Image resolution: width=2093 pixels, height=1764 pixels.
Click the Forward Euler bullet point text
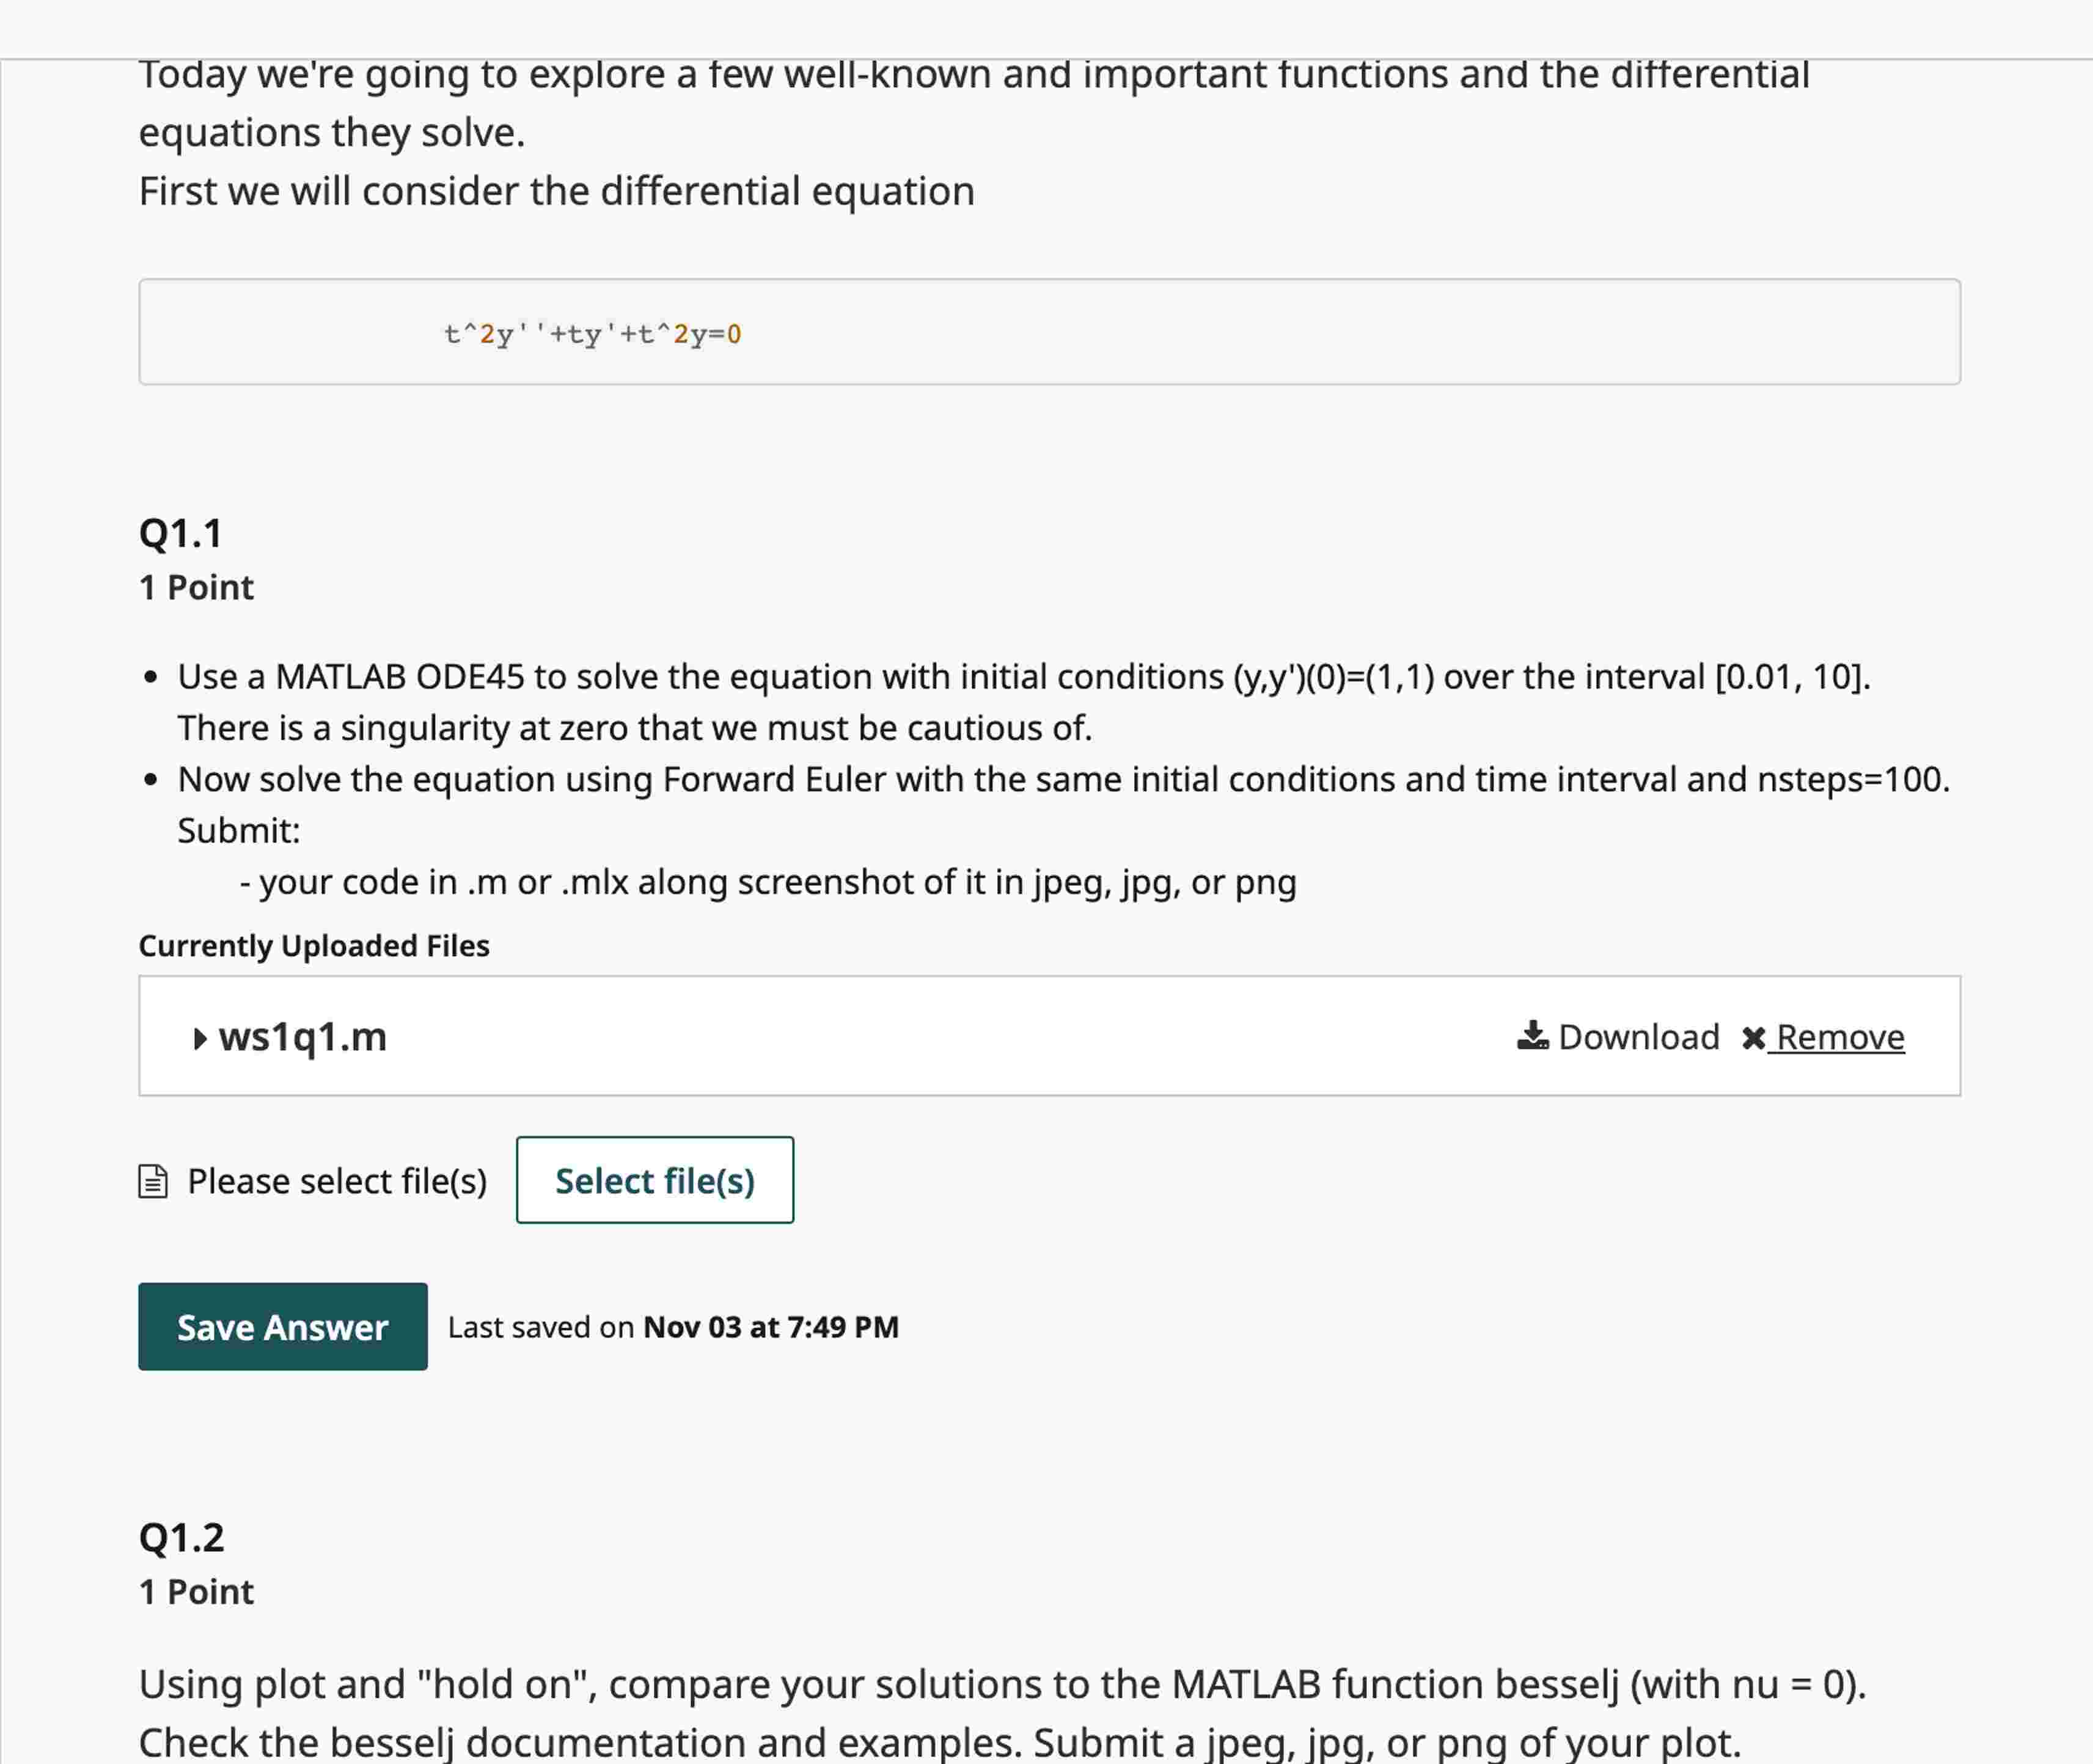pos(1063,780)
